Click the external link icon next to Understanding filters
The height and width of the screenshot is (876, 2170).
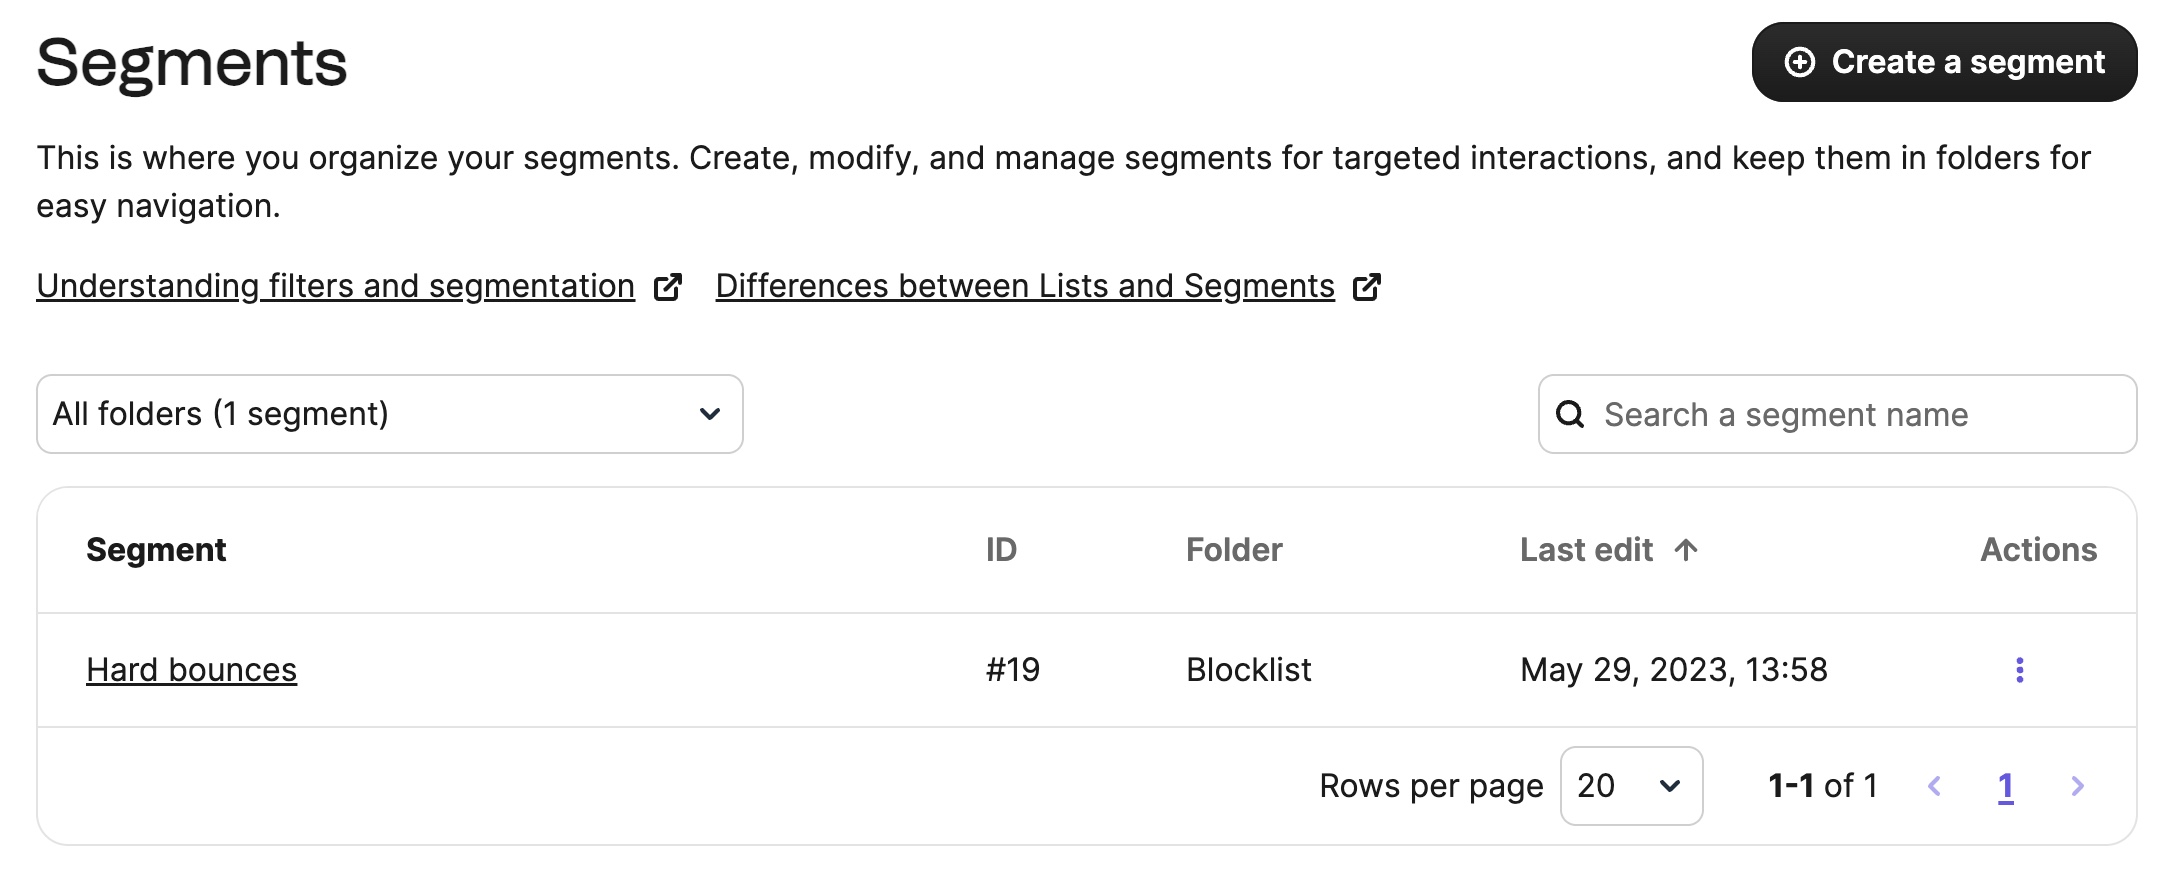[669, 286]
